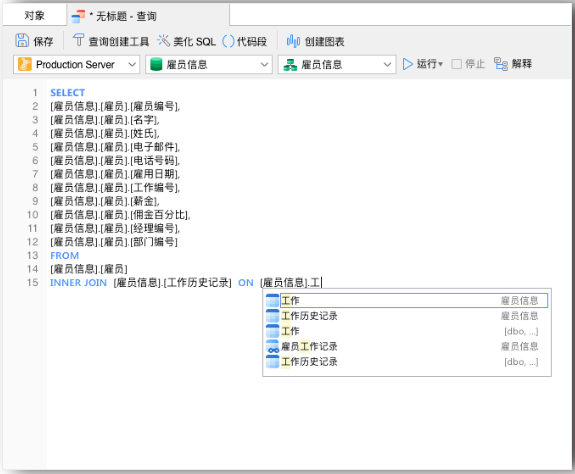Click the 保存 (Save) button label
575x474 pixels.
43,42
